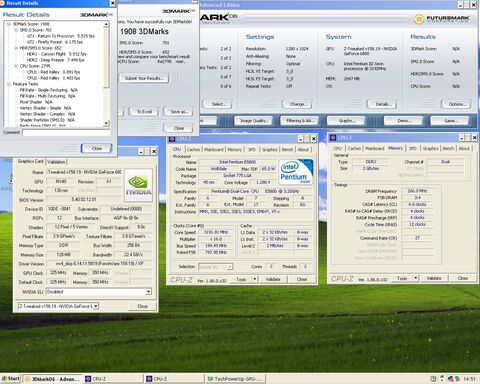The image size is (480, 384).
Task: Open the Tools dropdown arrow in CPU-Z processor window
Action: coord(255,279)
